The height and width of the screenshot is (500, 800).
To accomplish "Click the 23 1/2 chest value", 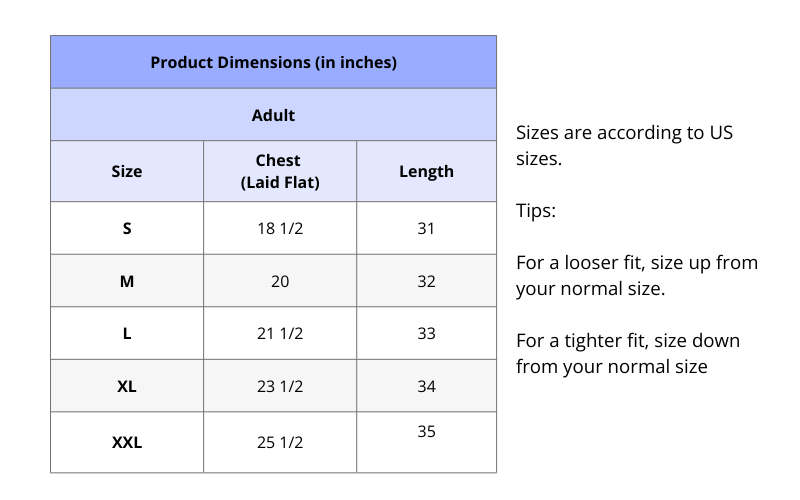I will [x=279, y=386].
